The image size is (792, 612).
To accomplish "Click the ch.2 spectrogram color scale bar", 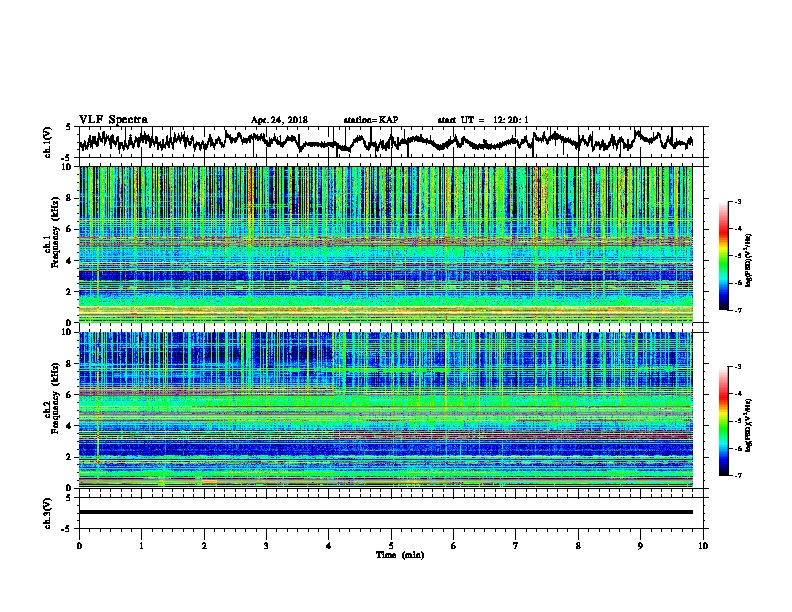I will [x=724, y=421].
